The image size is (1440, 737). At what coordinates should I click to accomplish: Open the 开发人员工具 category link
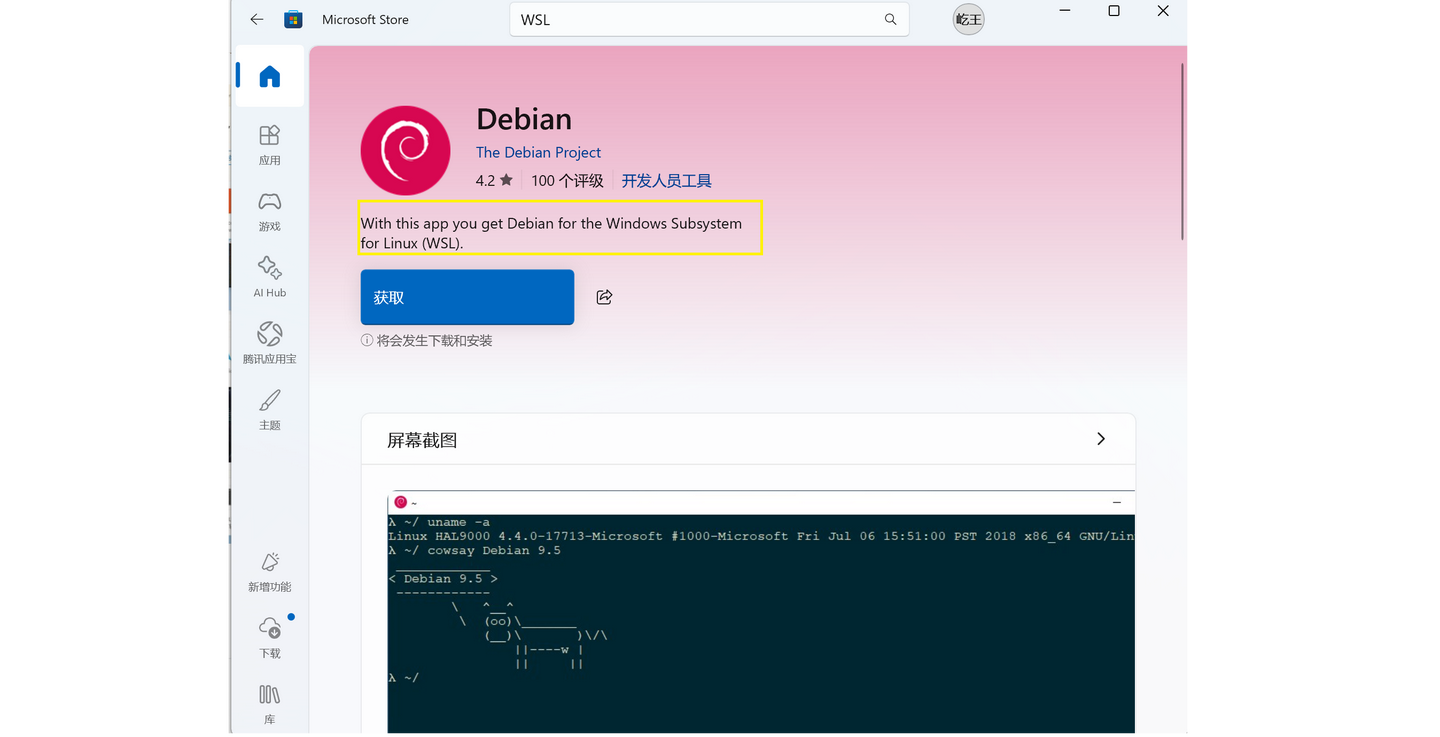click(x=667, y=181)
